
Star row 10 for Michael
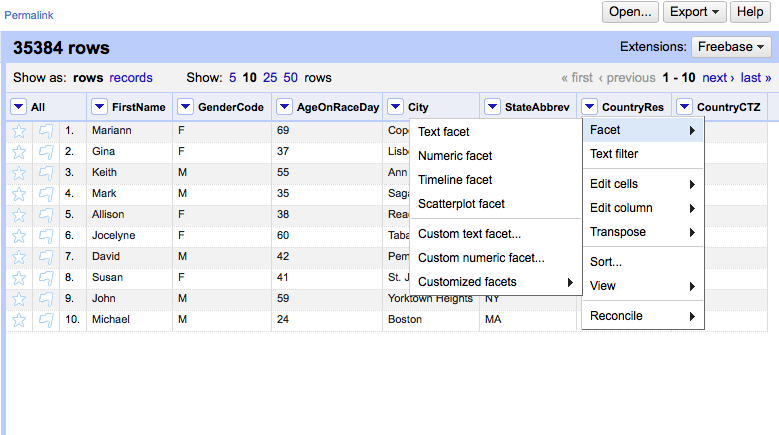tap(19, 320)
